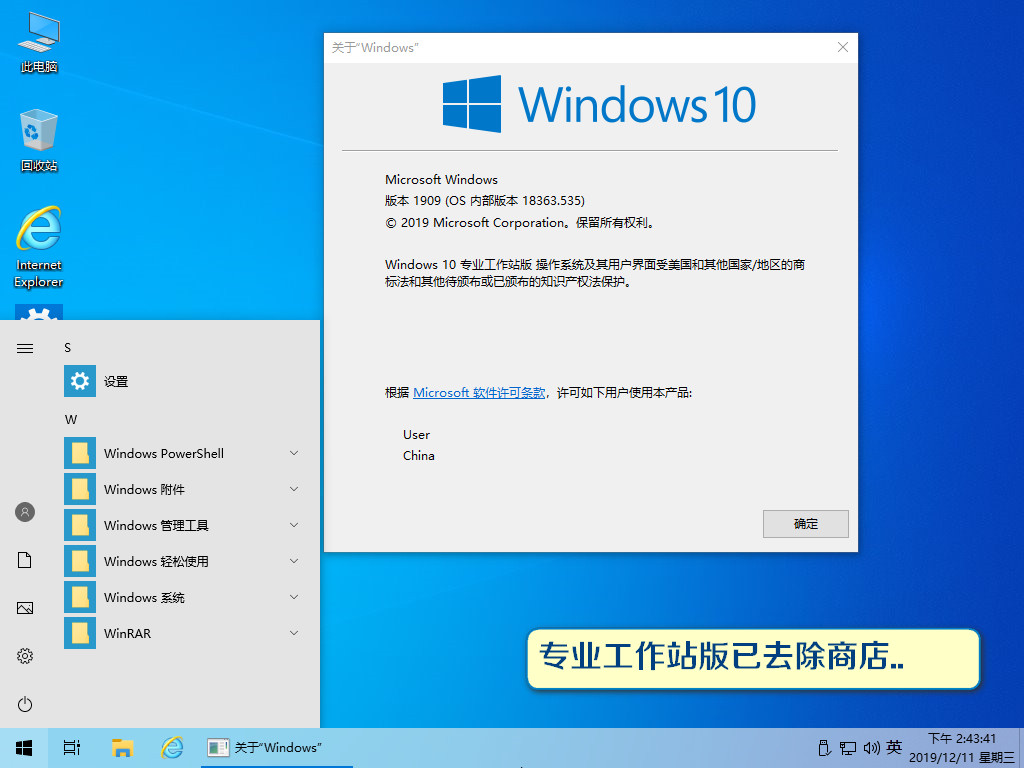The height and width of the screenshot is (768, 1024).
Task: Click the 2019 Microsoft Corporation copyright line
Action: [x=520, y=223]
